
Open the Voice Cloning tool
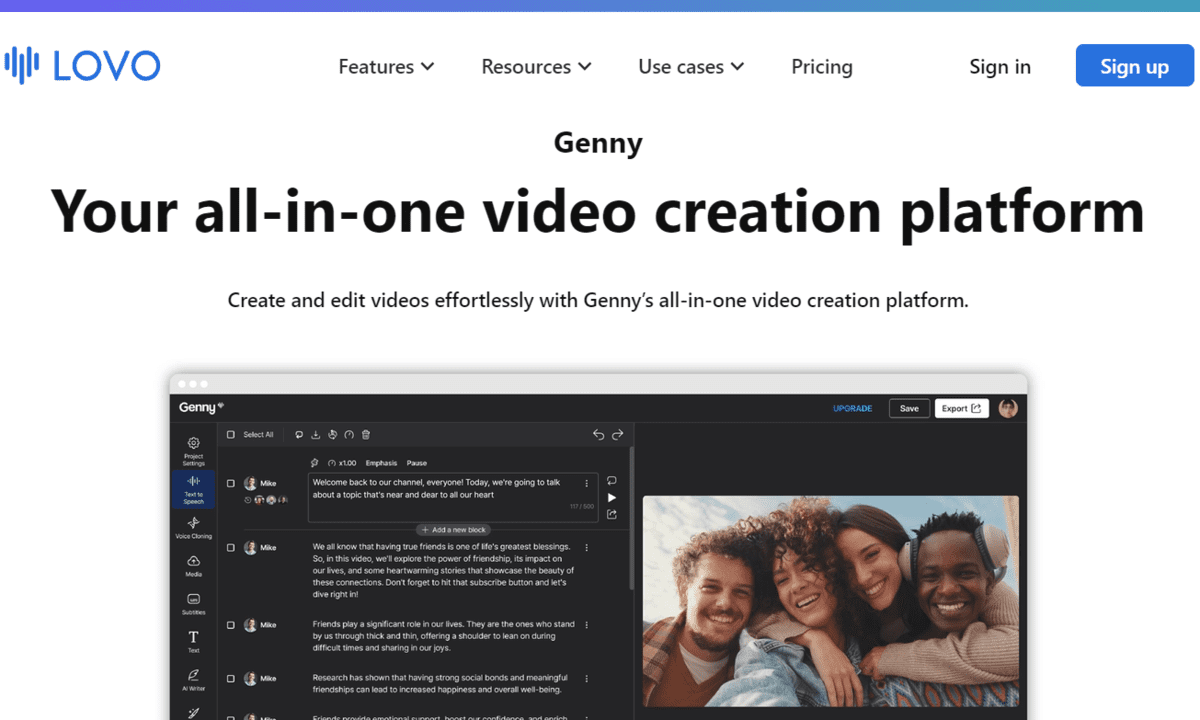[193, 524]
